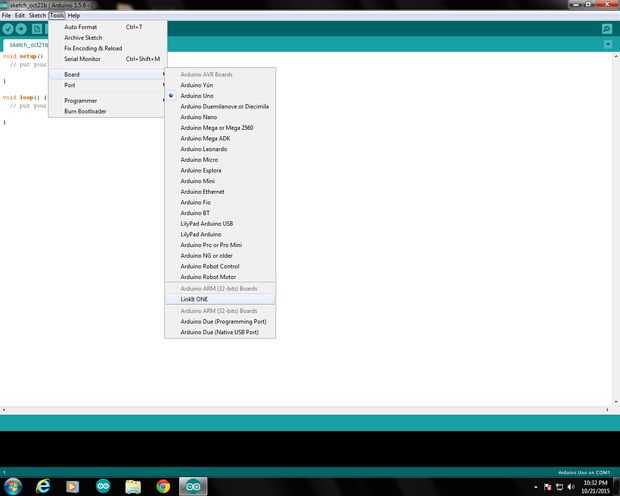Click the New sketch toolbar icon
The image size is (620, 496).
[37, 29]
